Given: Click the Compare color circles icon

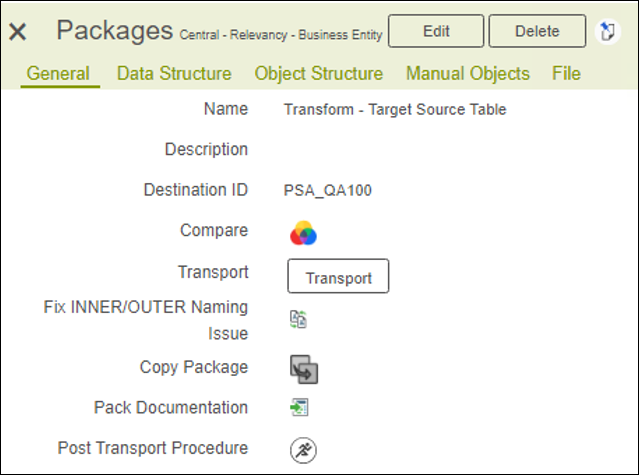Looking at the screenshot, I should click(303, 233).
